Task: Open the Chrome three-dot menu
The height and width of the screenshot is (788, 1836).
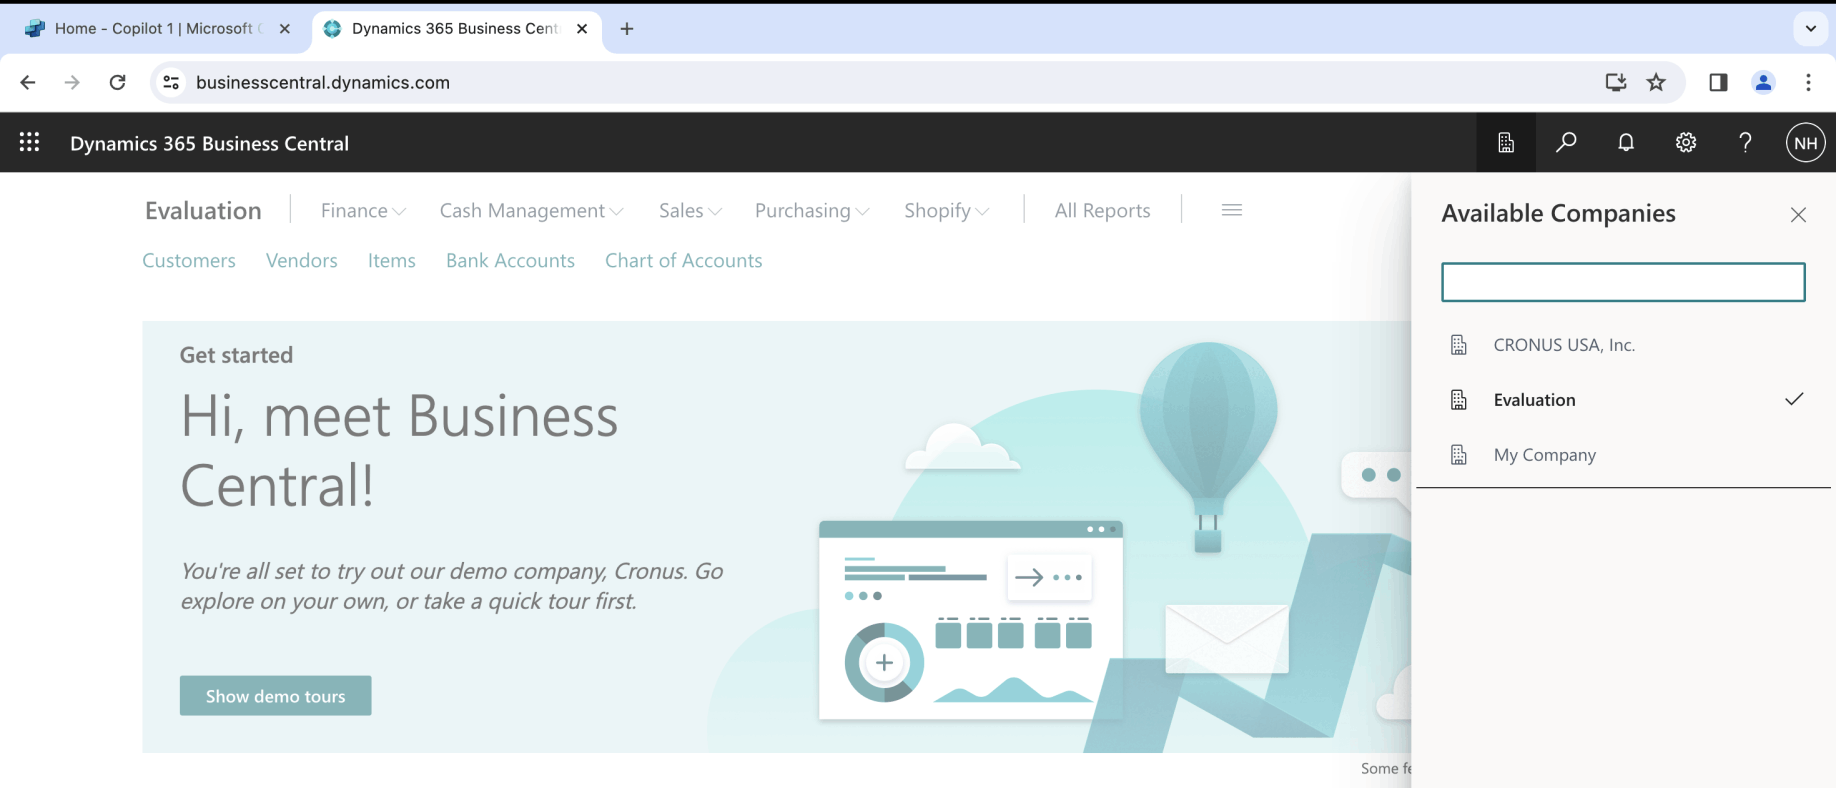Action: (x=1808, y=82)
